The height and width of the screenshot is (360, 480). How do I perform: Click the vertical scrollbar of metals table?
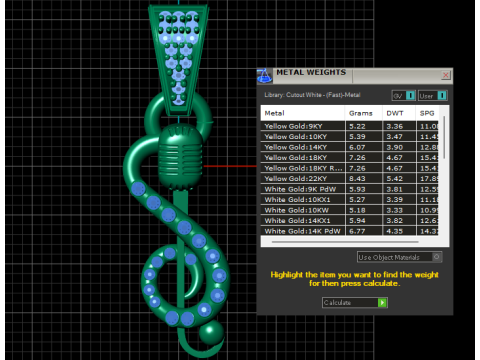pyautogui.click(x=444, y=137)
